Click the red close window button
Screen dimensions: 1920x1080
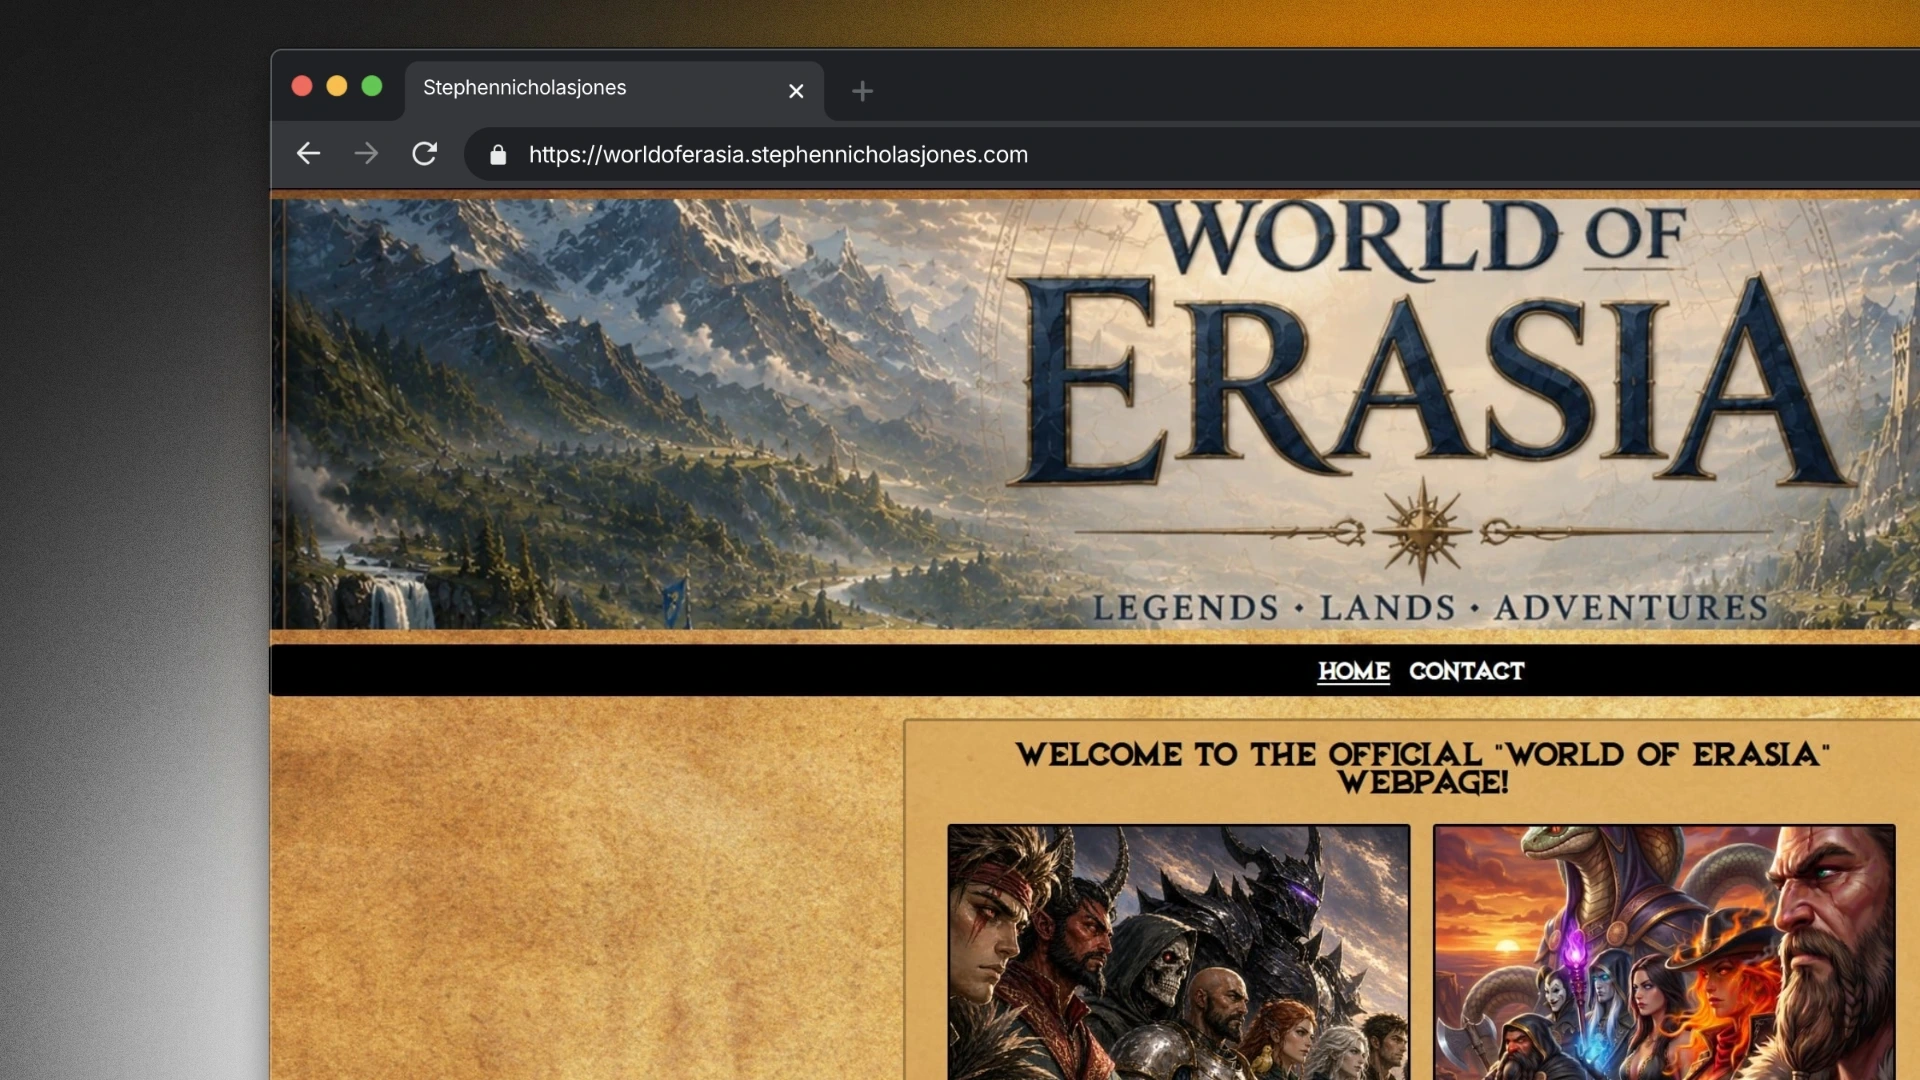(x=302, y=86)
